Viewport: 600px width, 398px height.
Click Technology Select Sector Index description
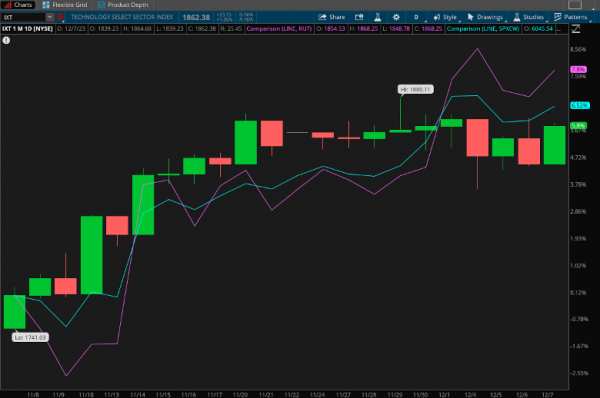pos(122,17)
